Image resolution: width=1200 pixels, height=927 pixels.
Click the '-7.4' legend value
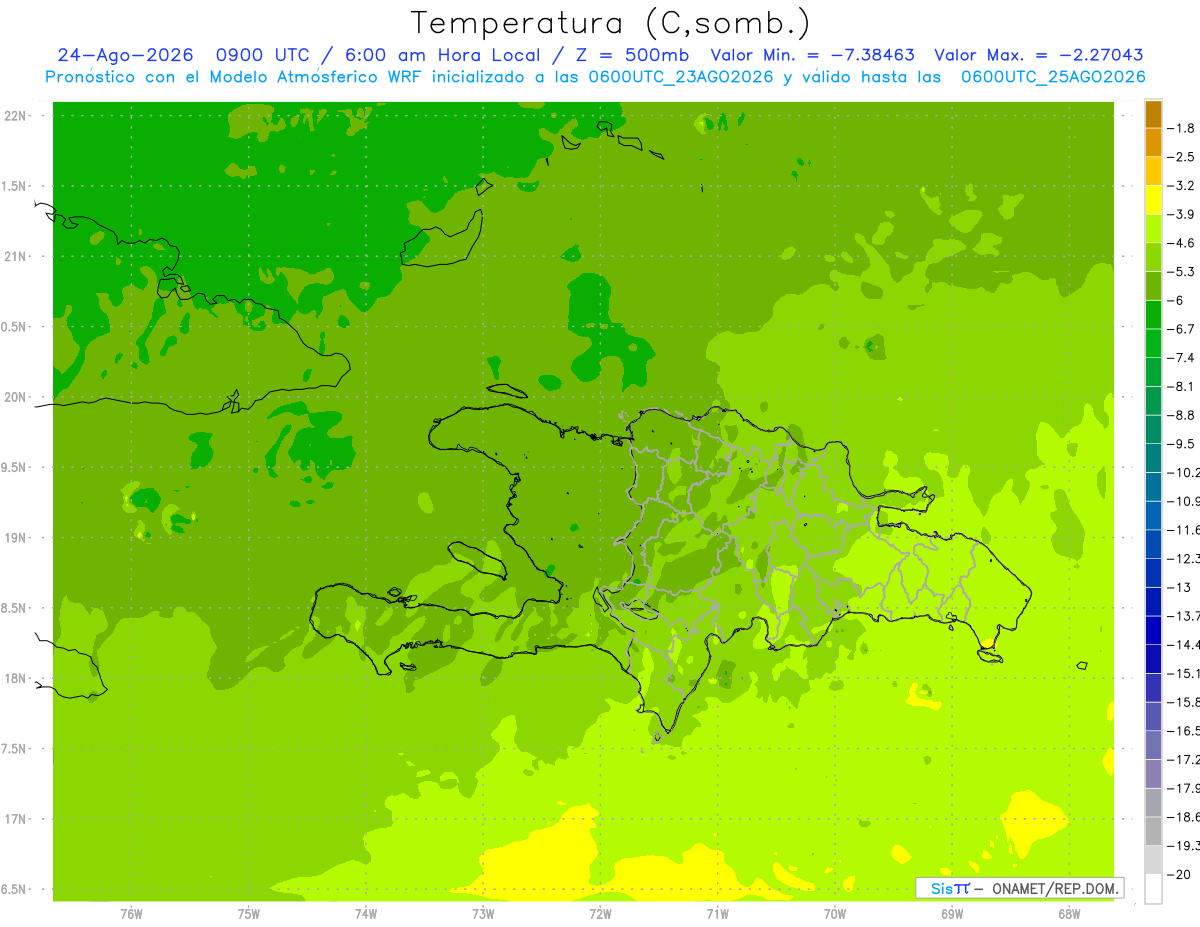[x=1182, y=358]
